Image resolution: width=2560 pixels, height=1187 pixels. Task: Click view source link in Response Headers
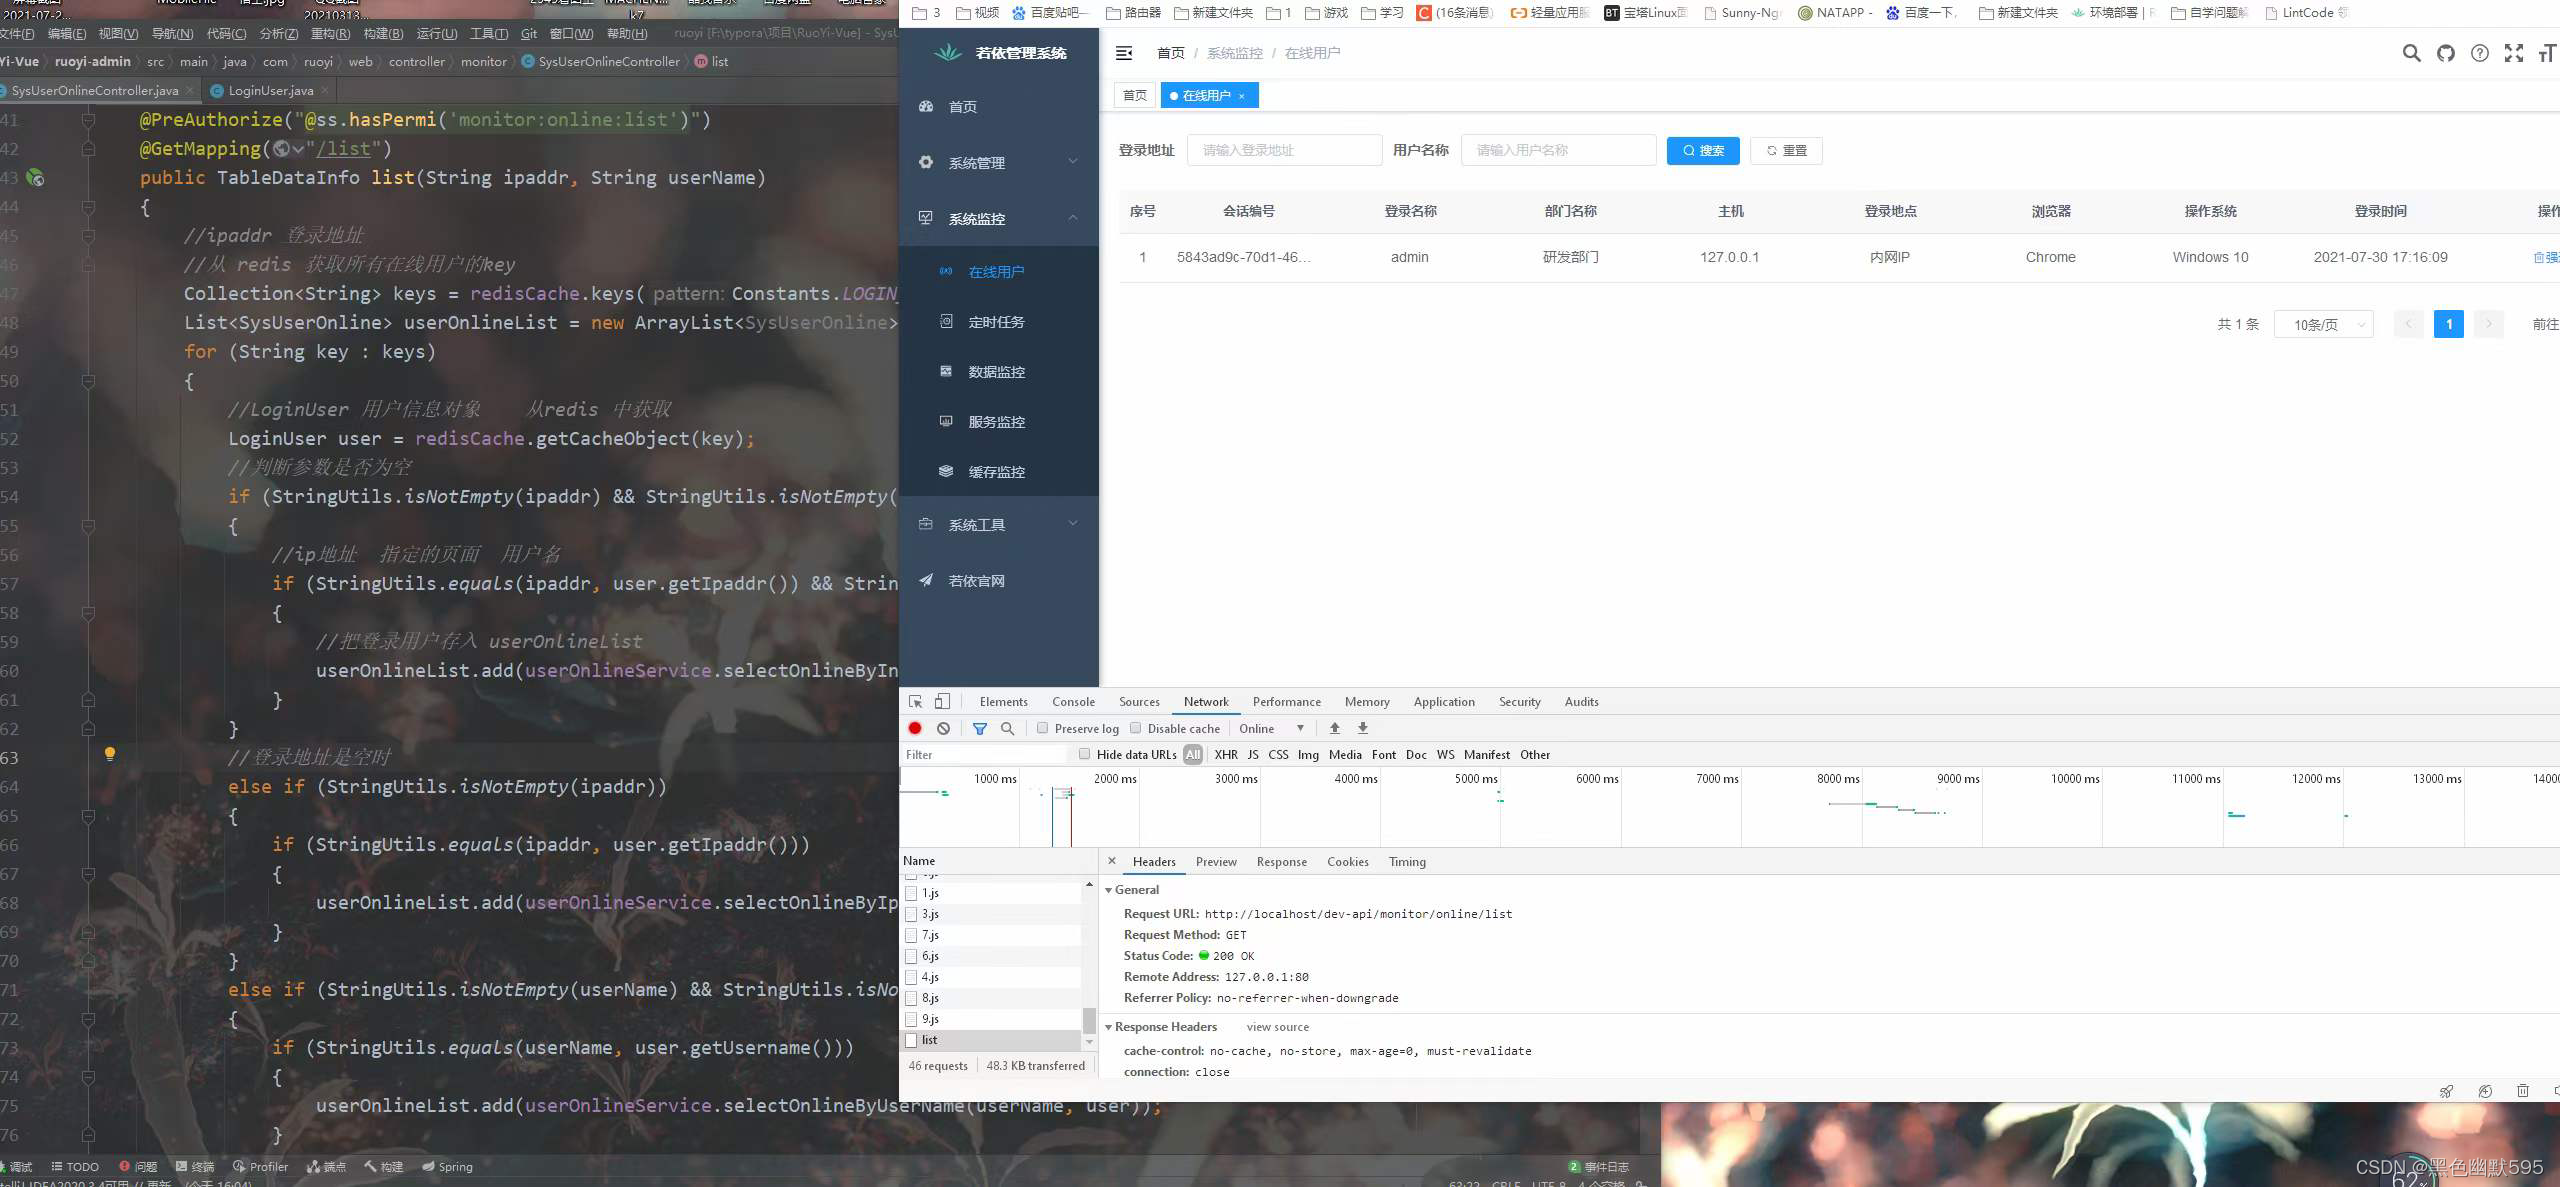pyautogui.click(x=1277, y=1027)
